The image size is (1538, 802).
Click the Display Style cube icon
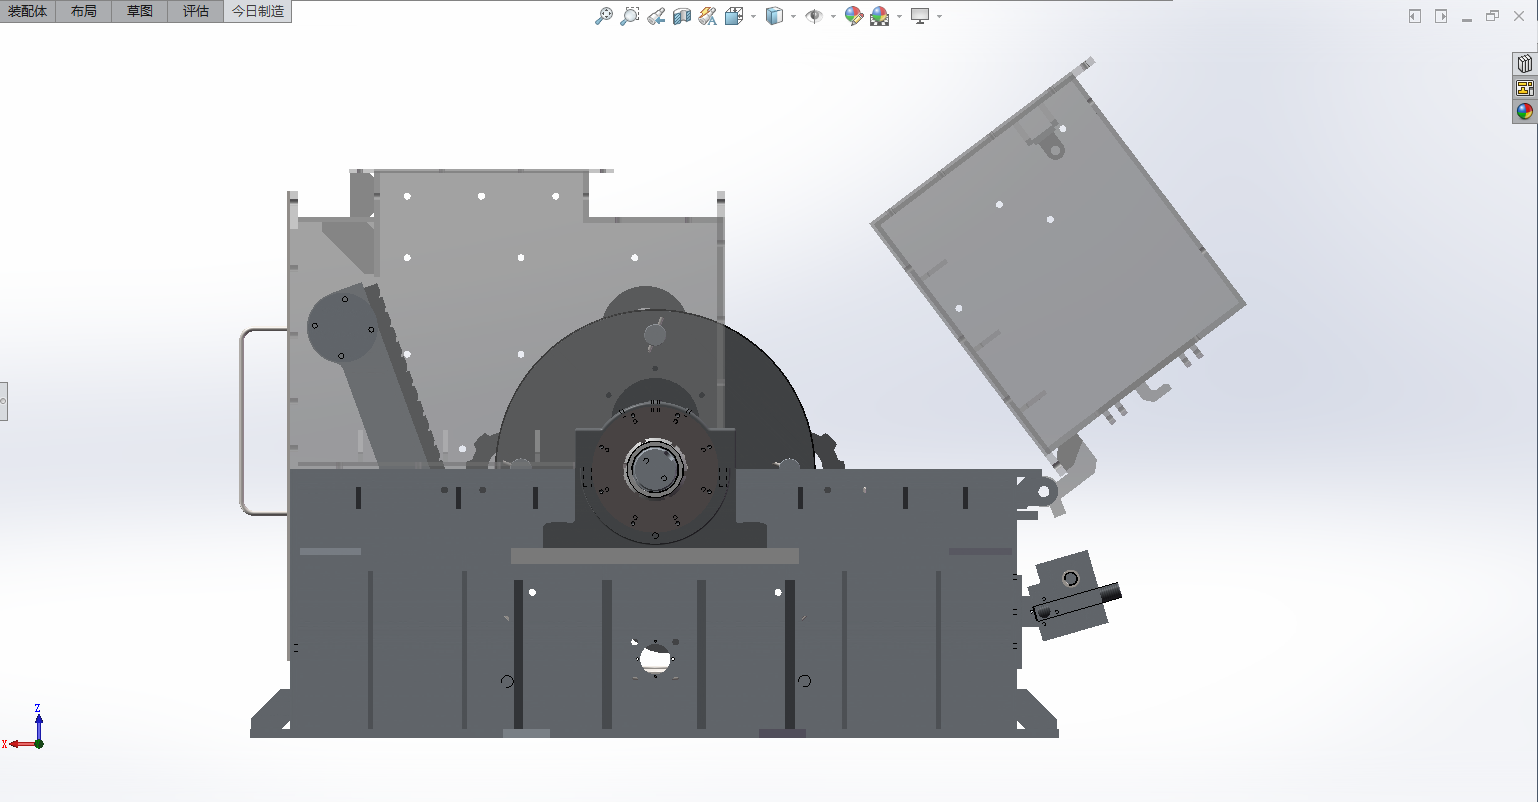pos(774,16)
